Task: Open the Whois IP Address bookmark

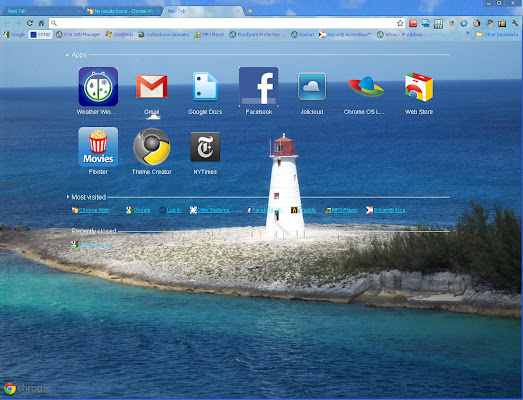Action: pos(404,34)
